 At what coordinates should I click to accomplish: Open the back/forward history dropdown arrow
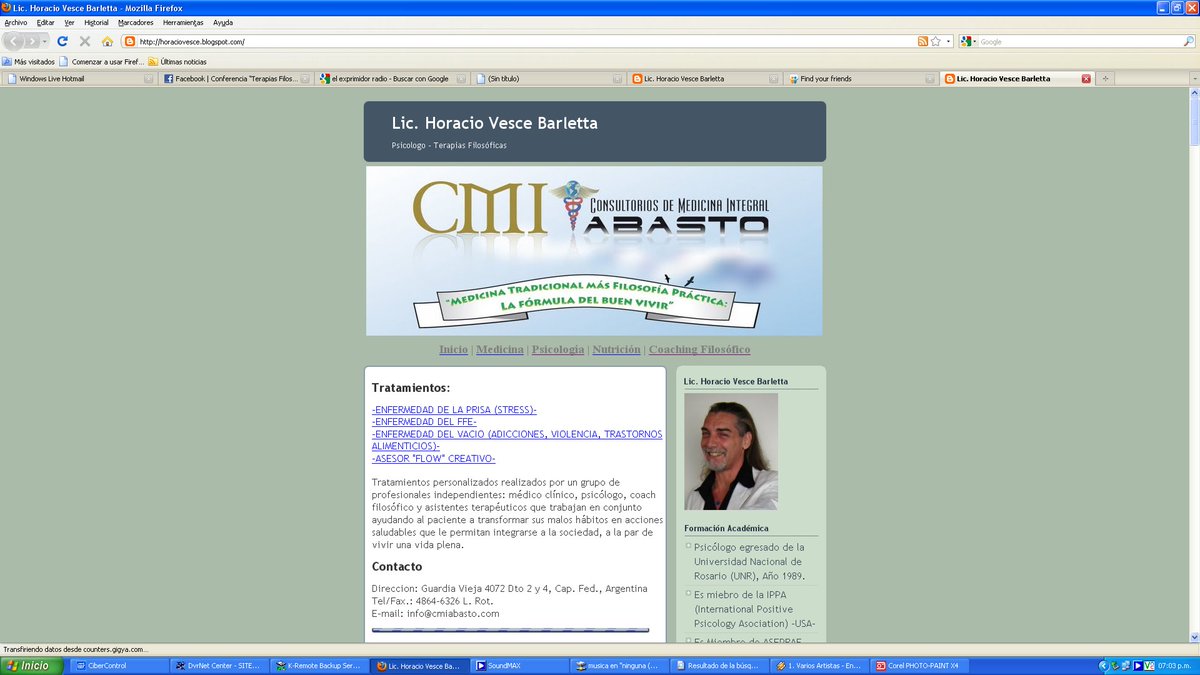[46, 41]
